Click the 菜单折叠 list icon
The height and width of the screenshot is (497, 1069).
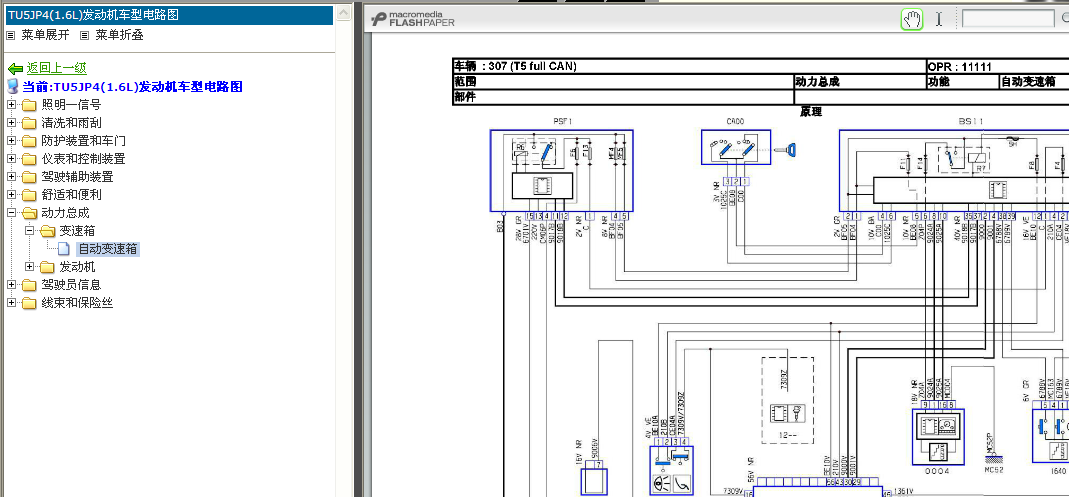point(85,35)
